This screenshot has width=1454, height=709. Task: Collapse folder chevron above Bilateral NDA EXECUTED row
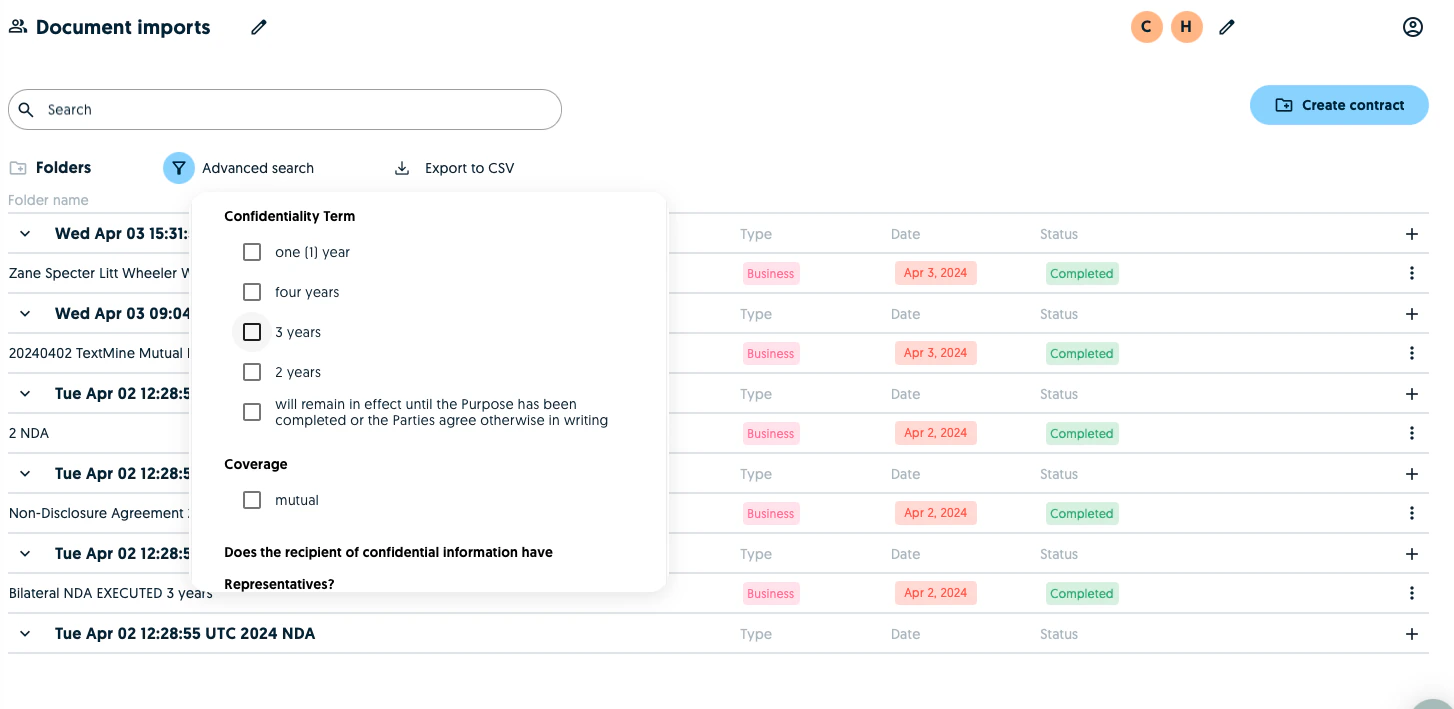pos(25,554)
